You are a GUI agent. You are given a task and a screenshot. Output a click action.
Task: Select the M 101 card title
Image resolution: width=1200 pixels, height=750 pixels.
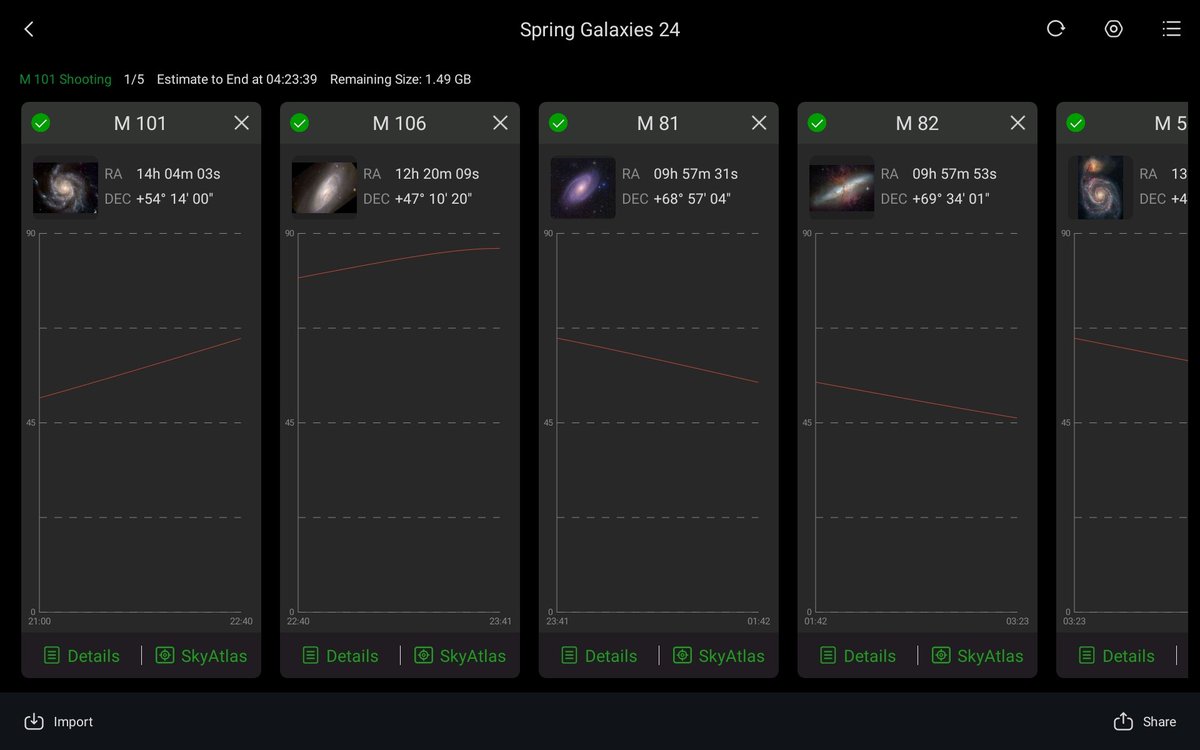coord(140,123)
